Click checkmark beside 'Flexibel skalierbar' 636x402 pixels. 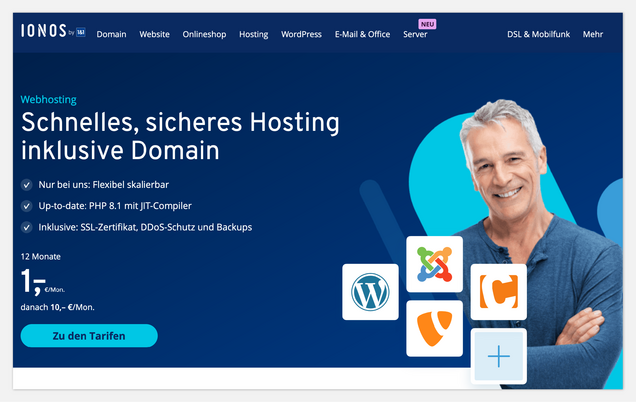pyautogui.click(x=27, y=185)
